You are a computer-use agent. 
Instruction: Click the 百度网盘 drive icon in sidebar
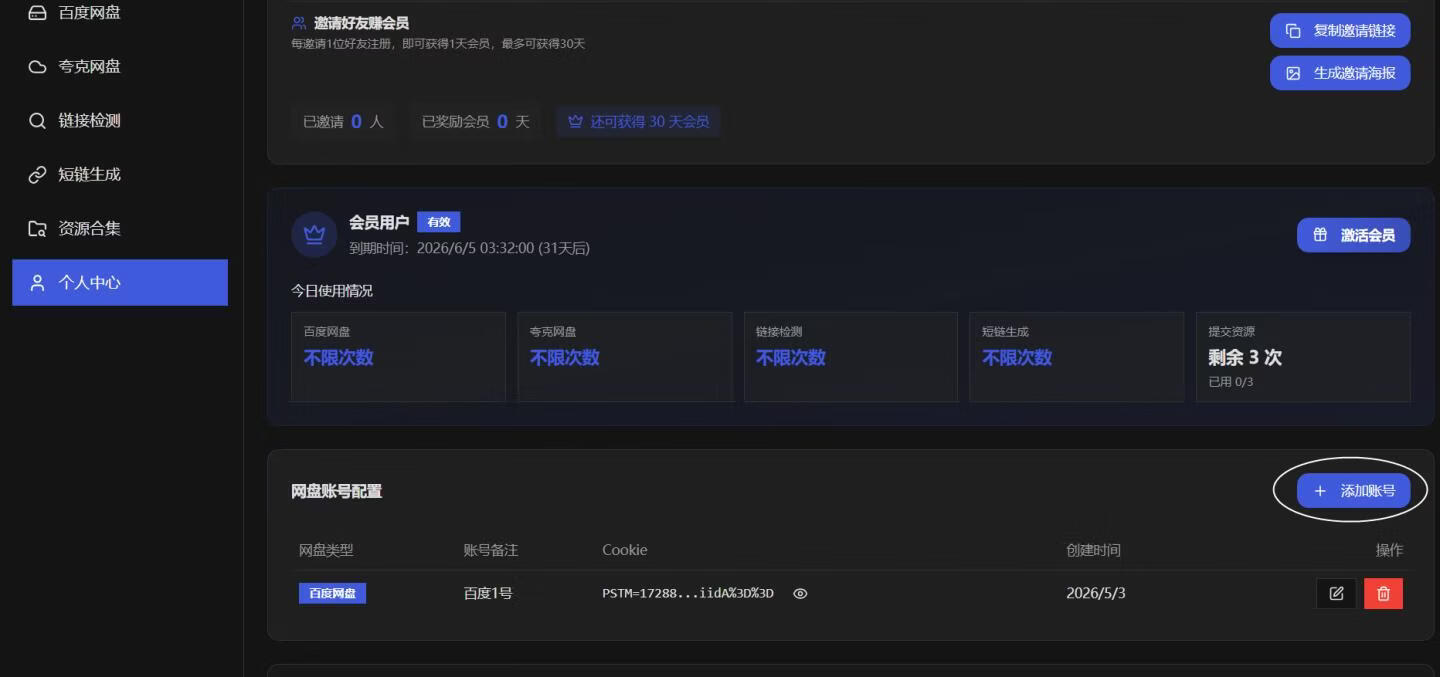click(x=37, y=13)
